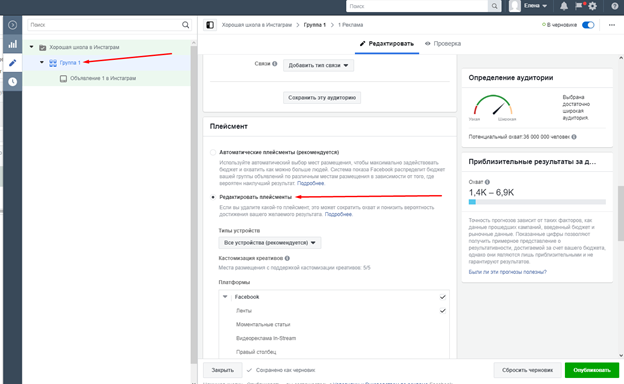Image resolution: width=624 pixels, height=384 pixels.
Task: Select Автоматические плейсменты radio option
Action: click(213, 152)
